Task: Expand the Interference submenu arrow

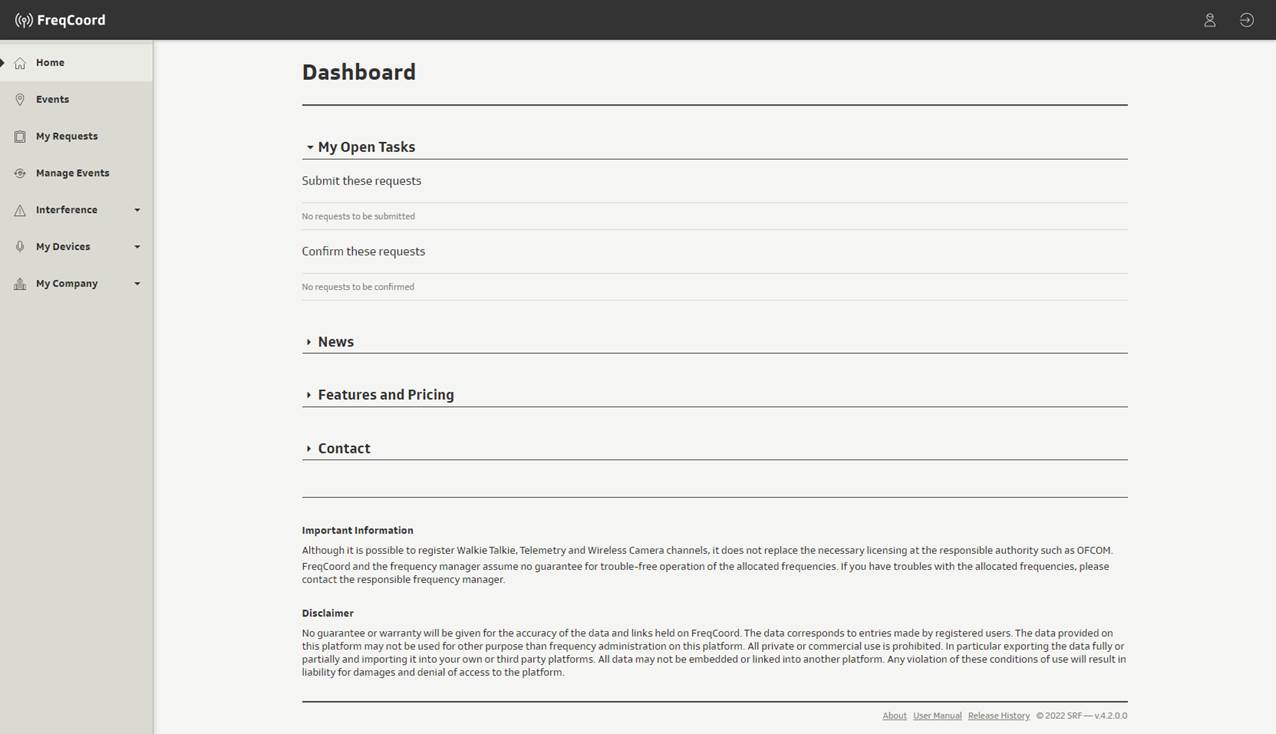Action: [137, 210]
